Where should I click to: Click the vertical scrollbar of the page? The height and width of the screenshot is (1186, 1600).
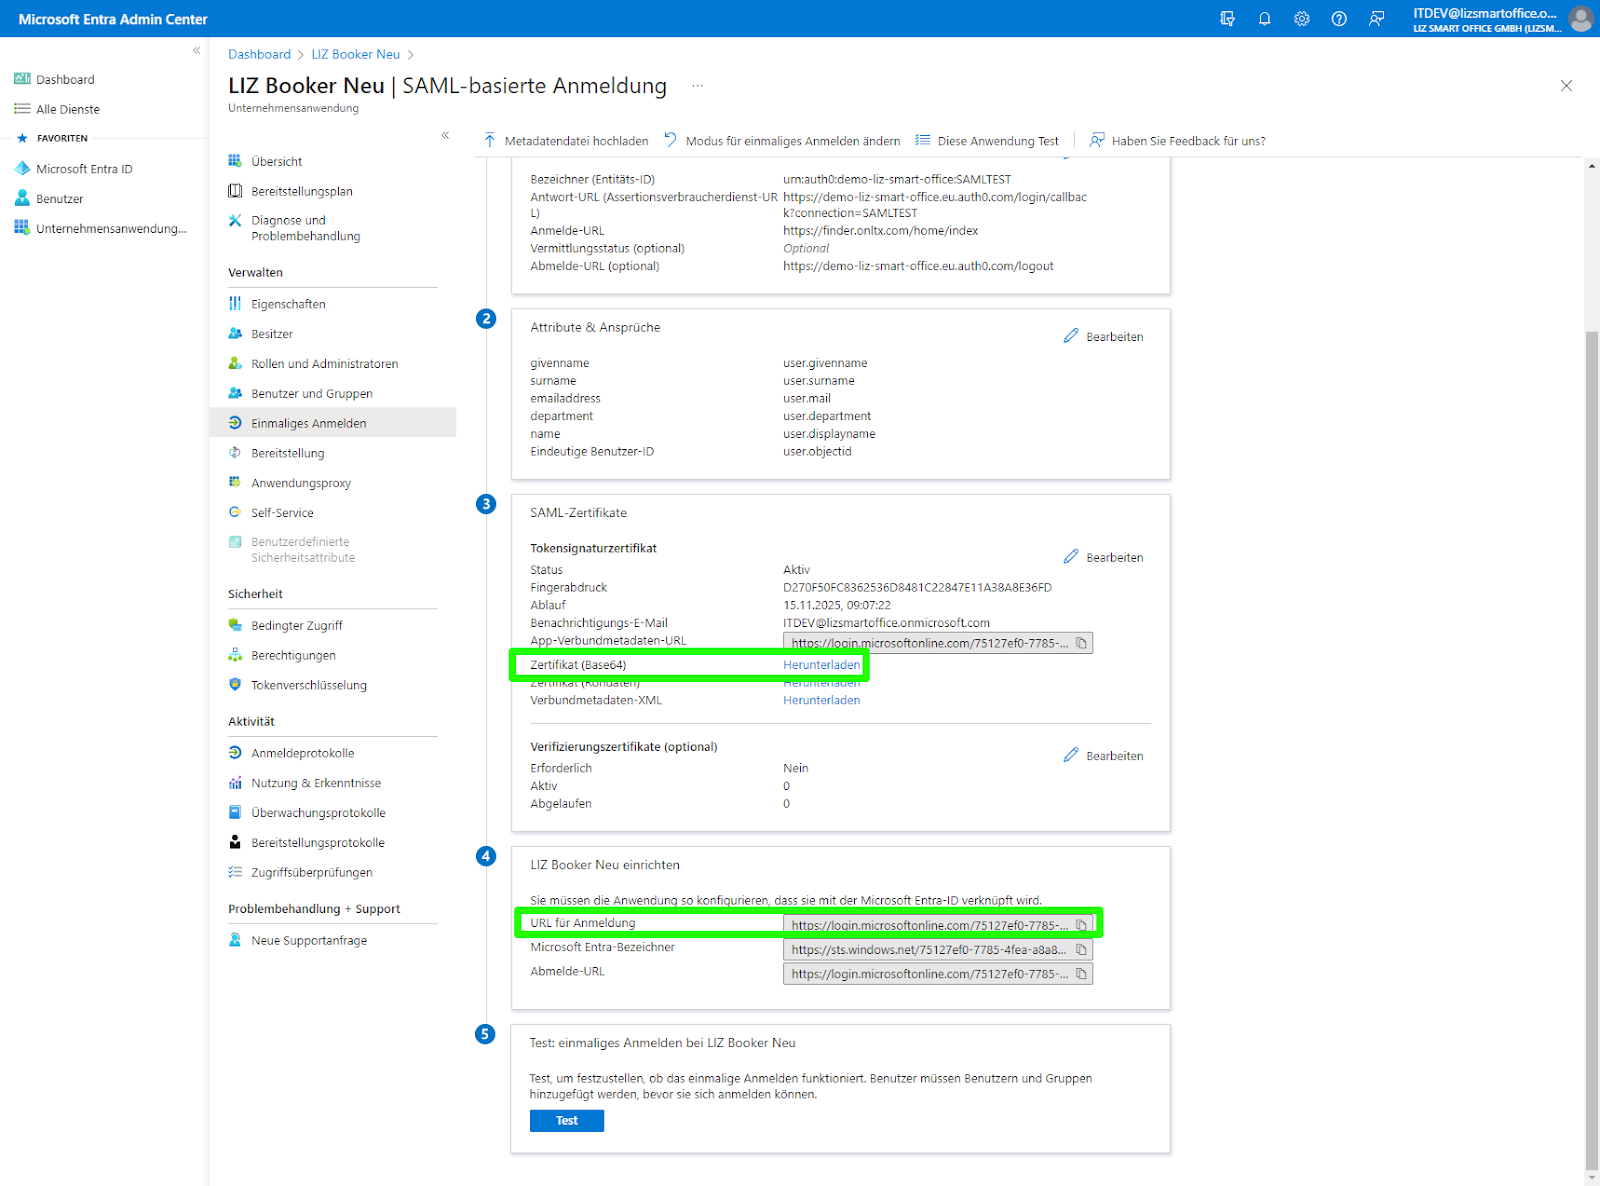click(x=1592, y=750)
